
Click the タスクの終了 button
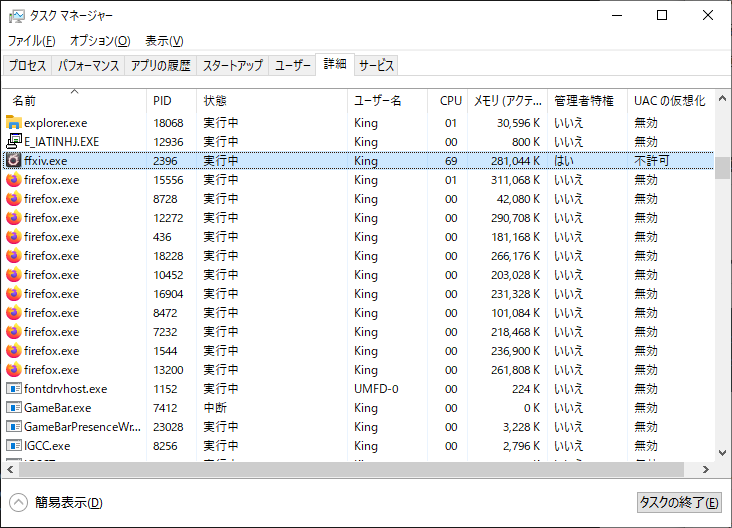coord(678,503)
